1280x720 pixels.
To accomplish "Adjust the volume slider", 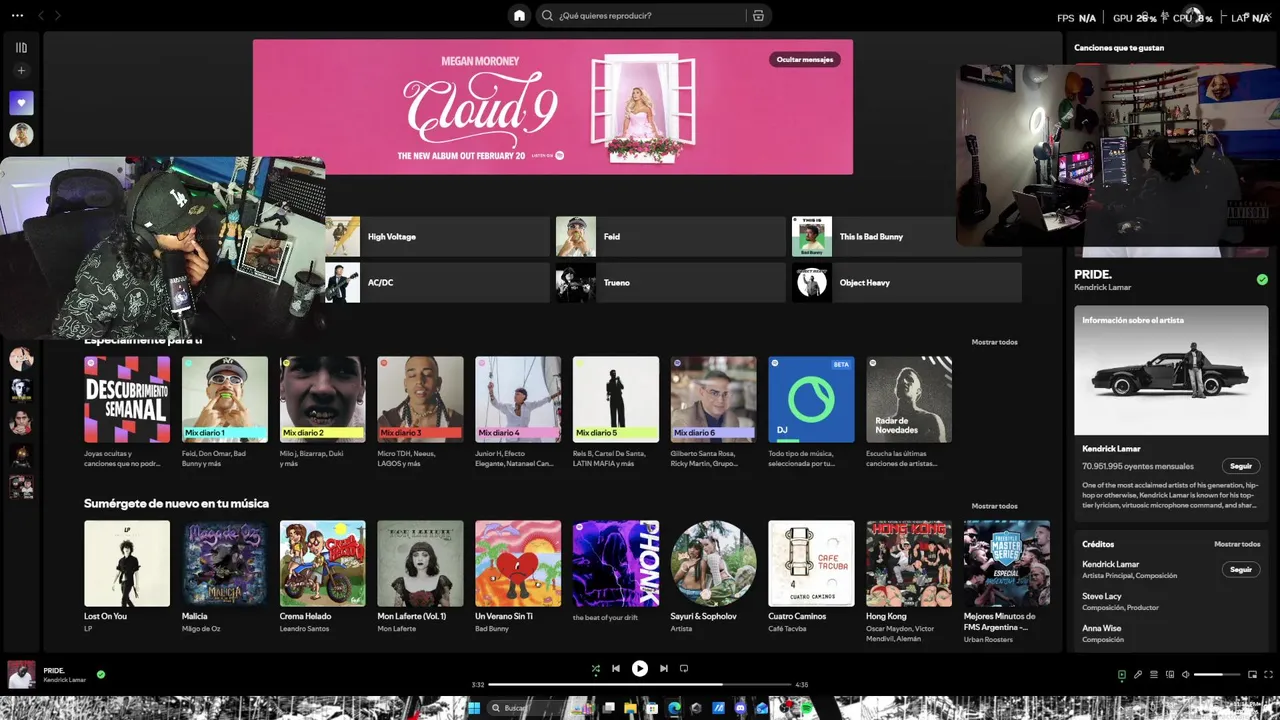I will (1217, 674).
